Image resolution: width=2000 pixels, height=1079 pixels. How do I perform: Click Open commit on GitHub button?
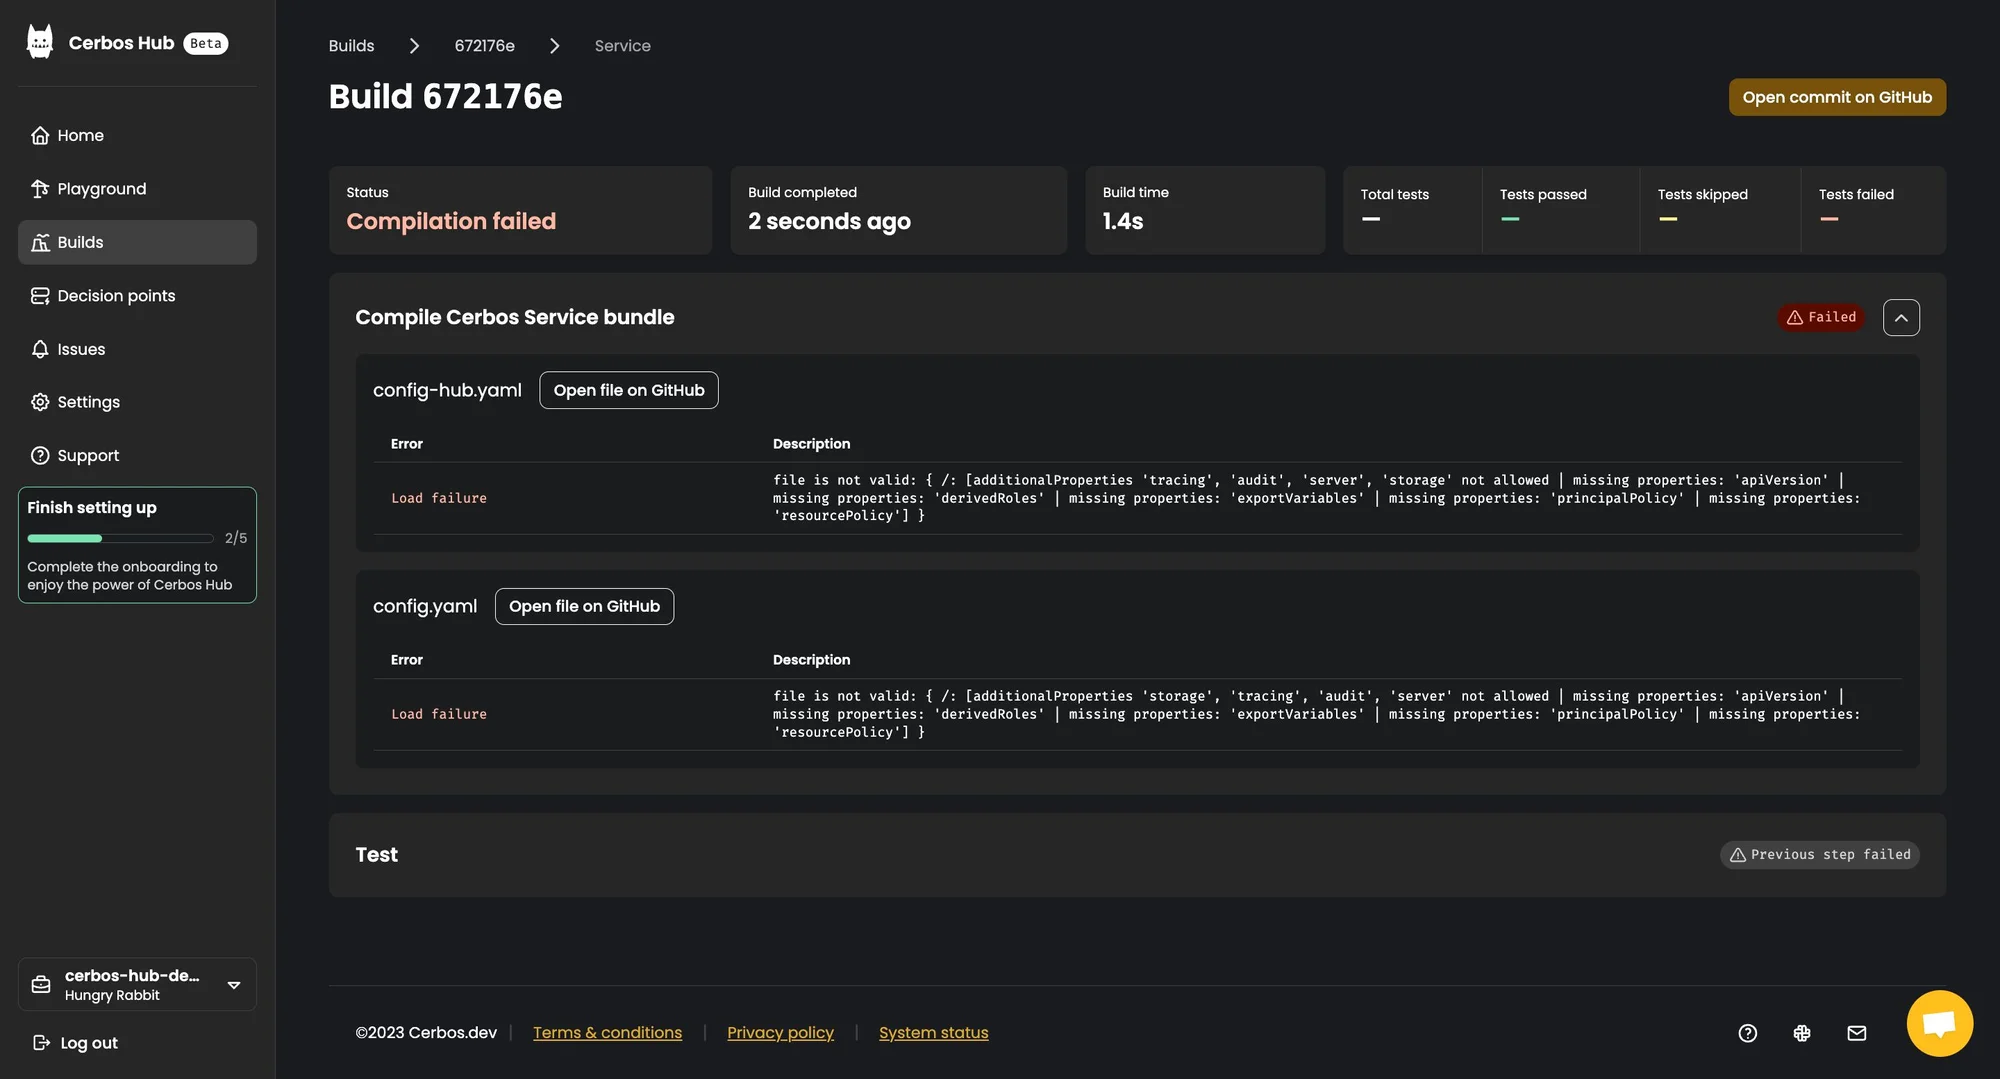pos(1837,97)
